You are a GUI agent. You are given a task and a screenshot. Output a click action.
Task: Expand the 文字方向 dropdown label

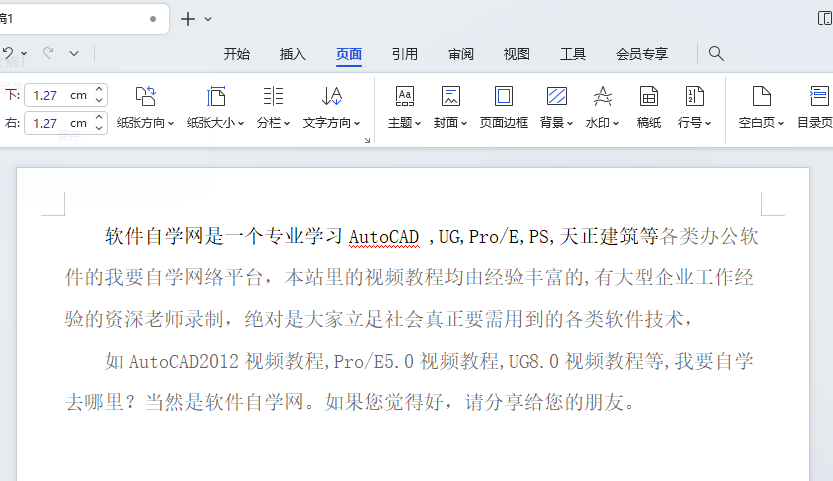332,123
